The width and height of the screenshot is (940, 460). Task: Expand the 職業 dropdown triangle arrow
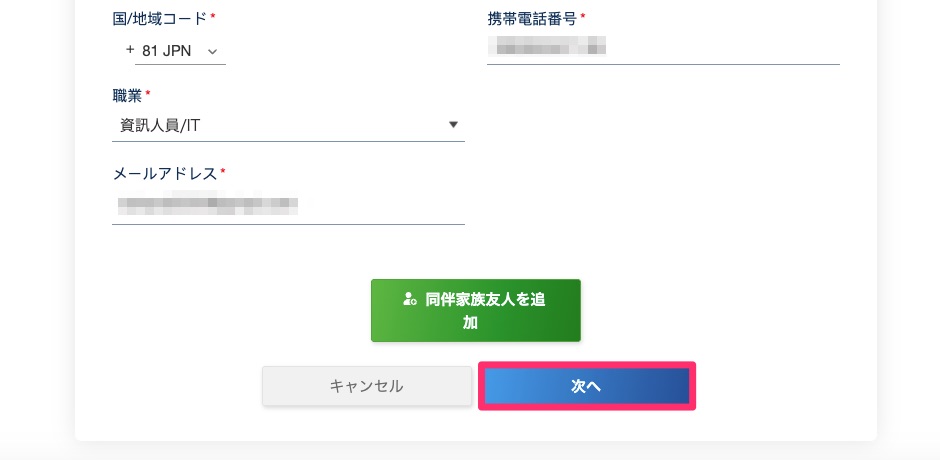[453, 125]
